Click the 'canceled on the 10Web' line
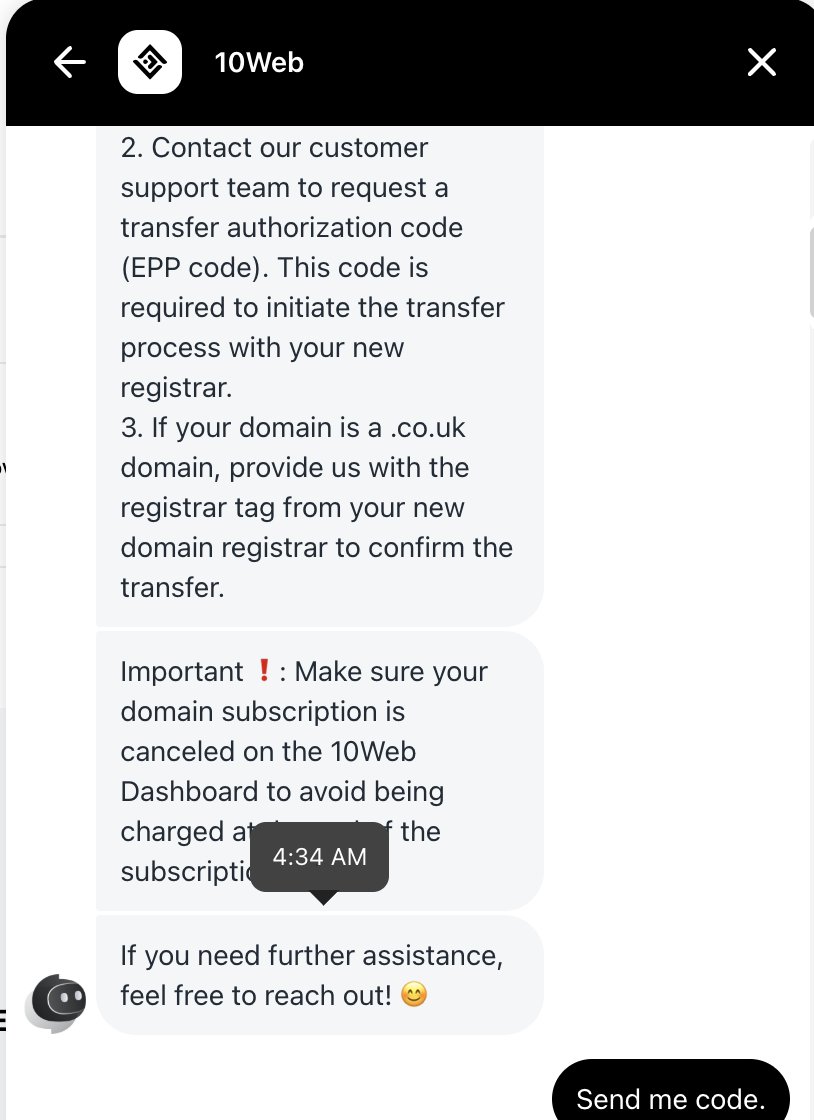814x1120 pixels. 268,751
